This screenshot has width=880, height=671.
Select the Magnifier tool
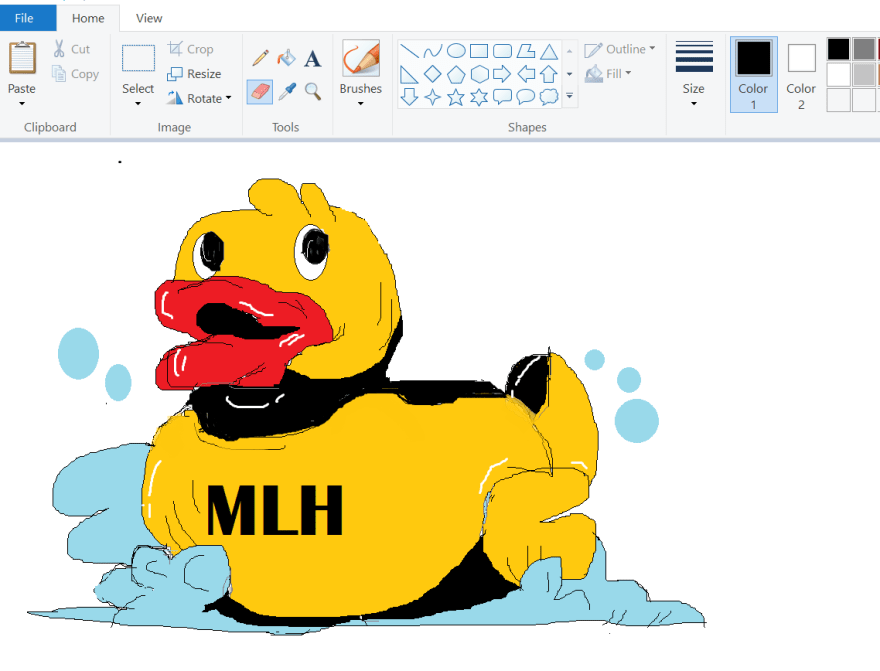click(x=313, y=91)
